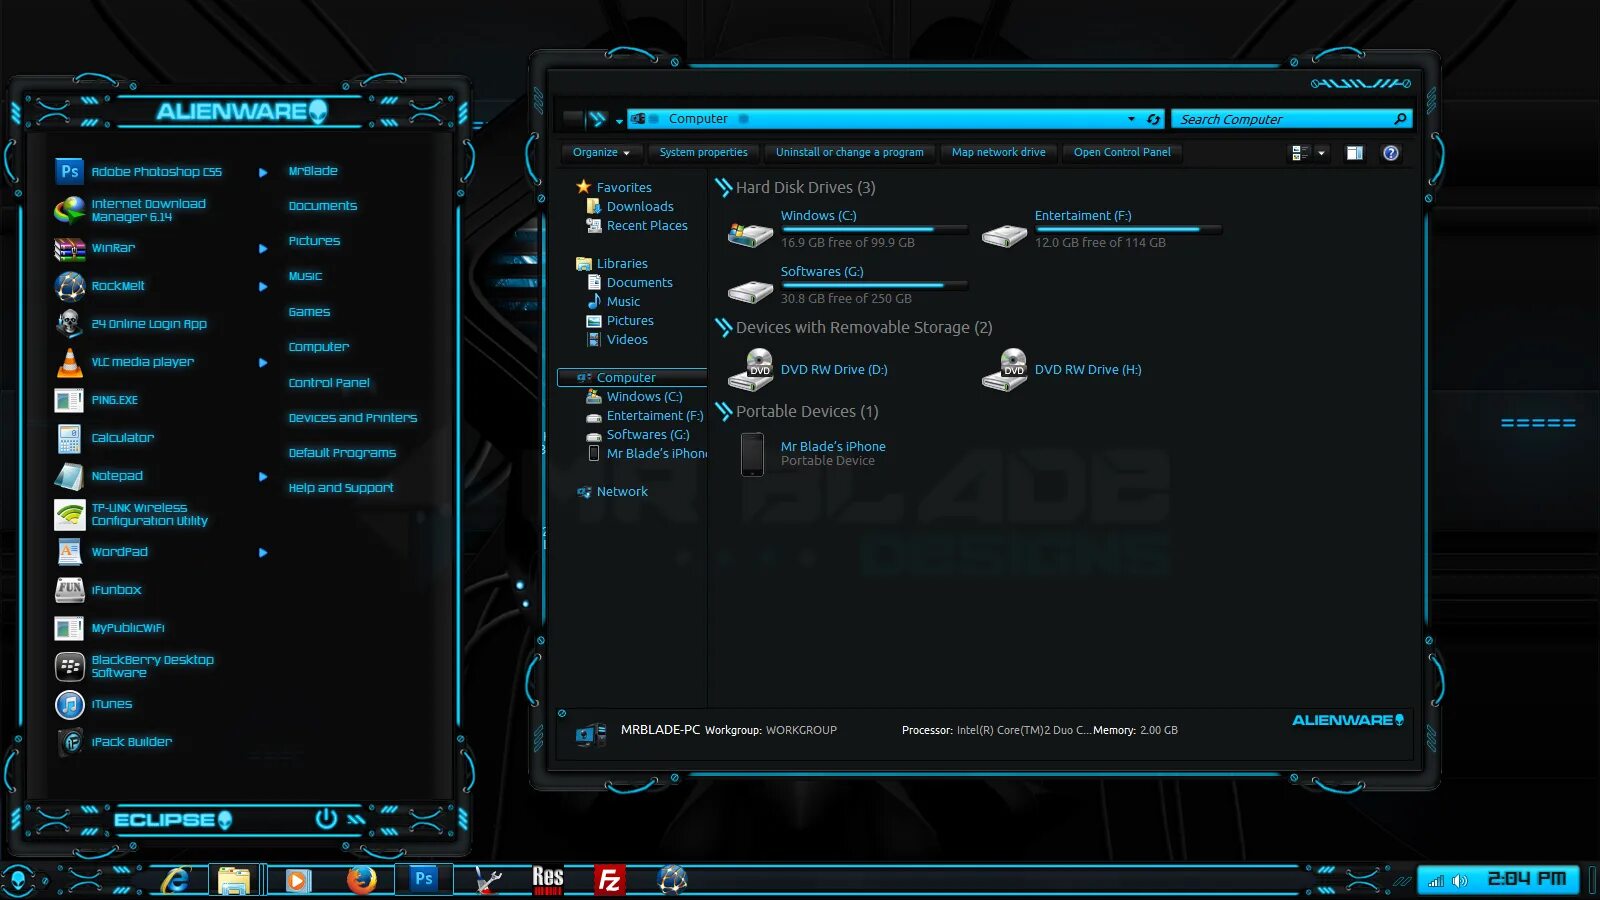The image size is (1600, 900).
Task: Open Adobe Photoshop CS5 from Start menu
Action: pos(69,172)
